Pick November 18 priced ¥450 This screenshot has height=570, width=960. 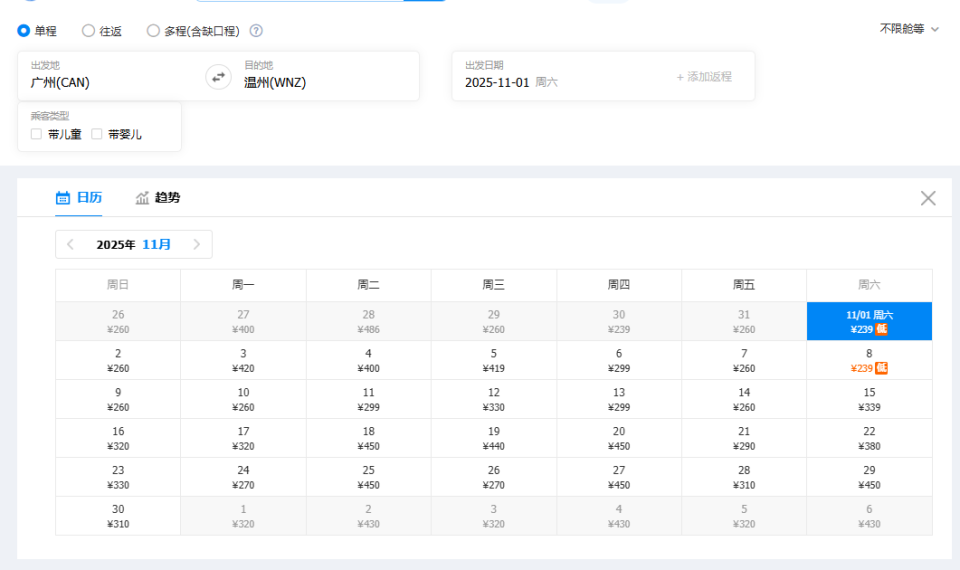pyautogui.click(x=369, y=438)
